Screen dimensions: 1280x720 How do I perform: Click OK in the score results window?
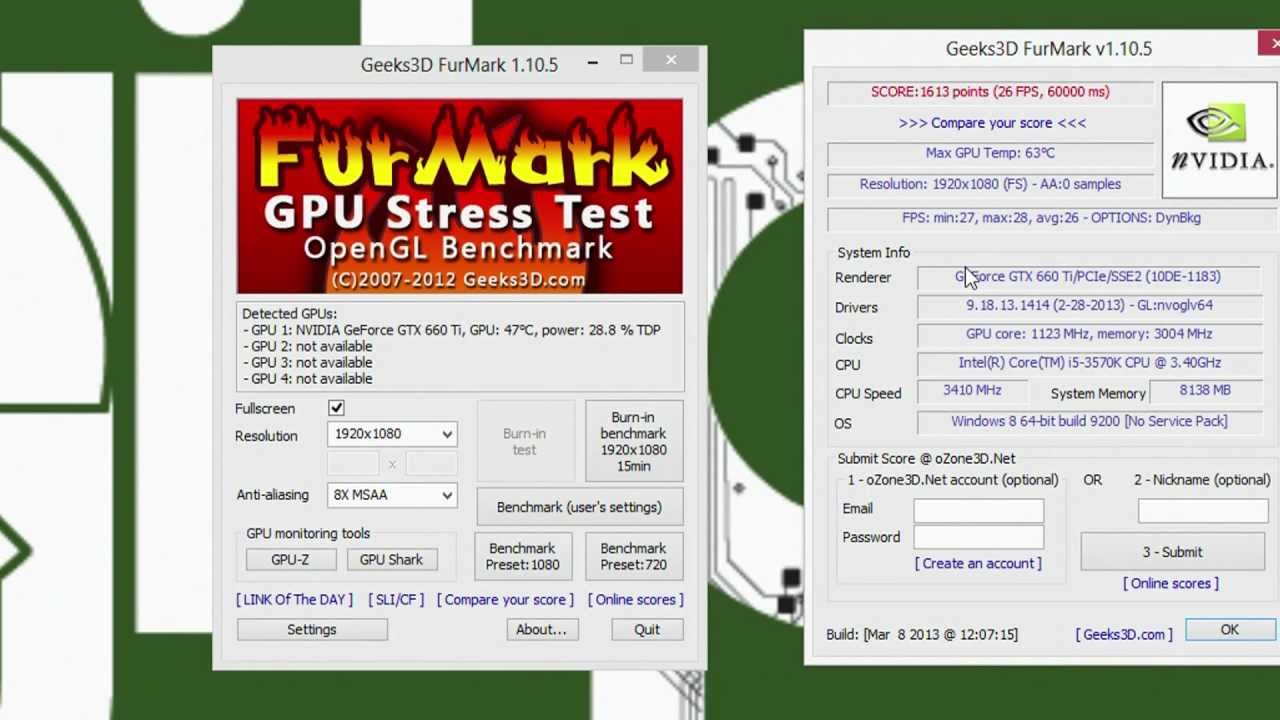1229,629
